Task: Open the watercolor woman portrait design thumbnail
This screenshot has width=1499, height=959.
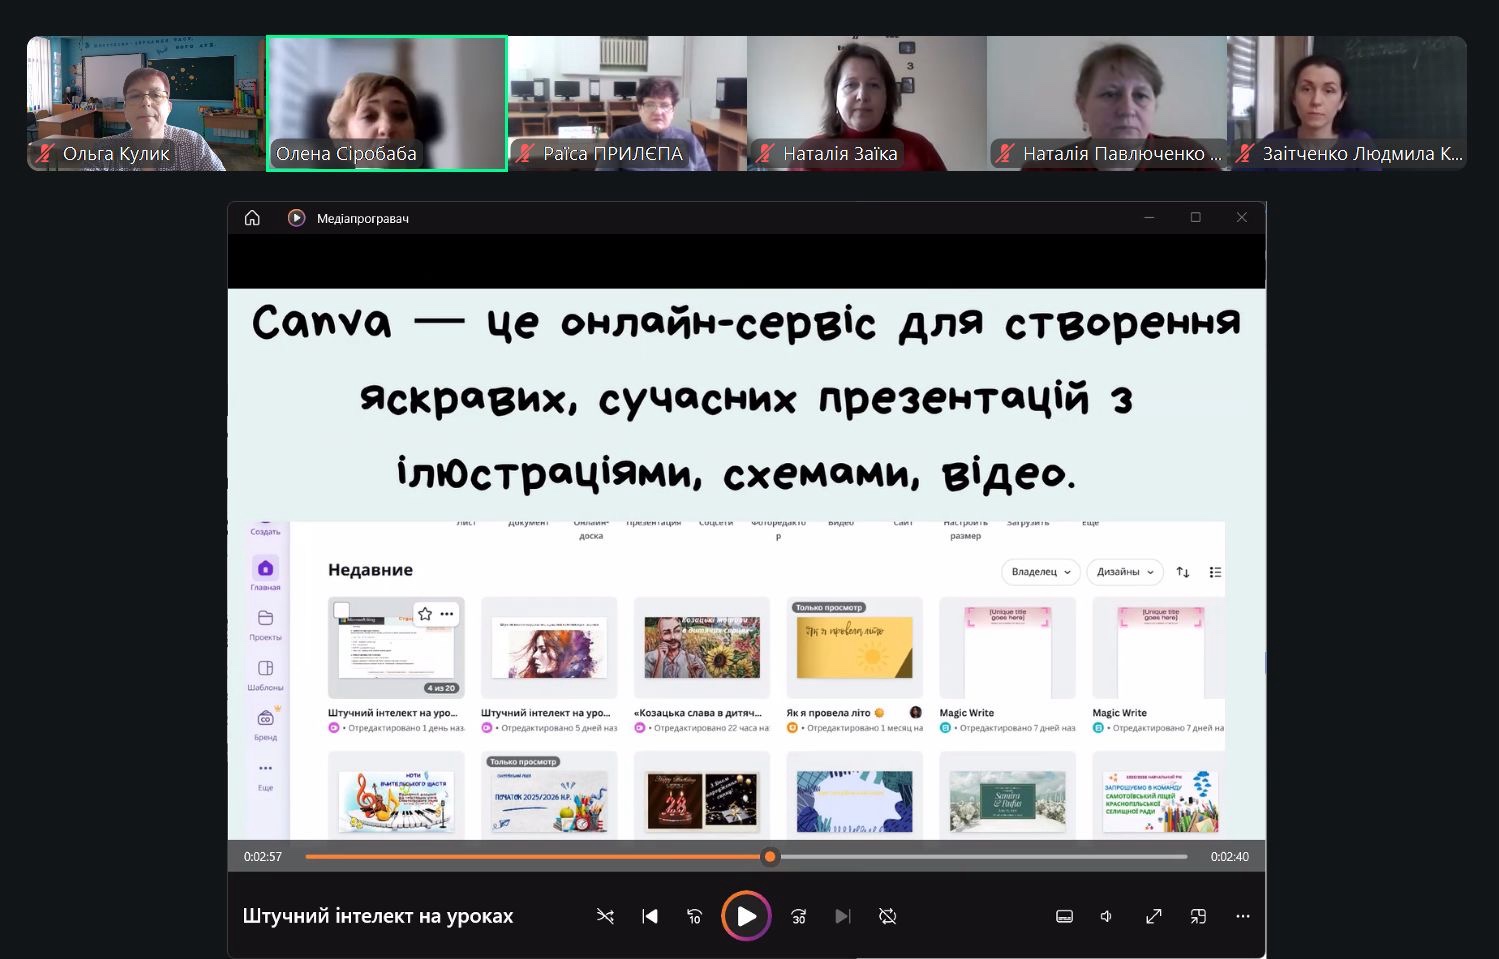Action: [549, 648]
